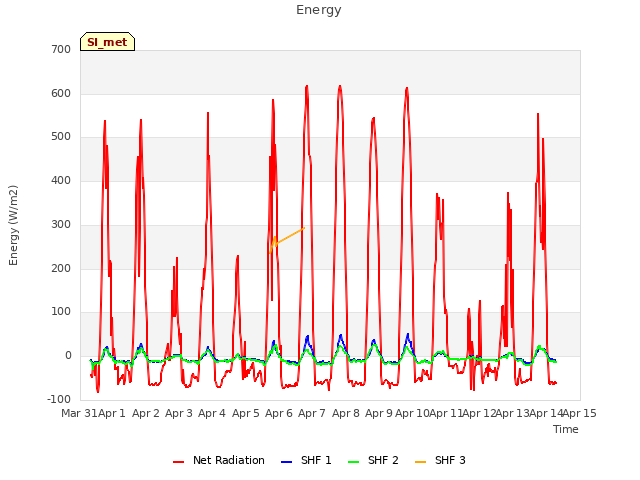The image size is (640, 480).
Task: Click the Apr 9 x-axis date label
Action: 379,413
